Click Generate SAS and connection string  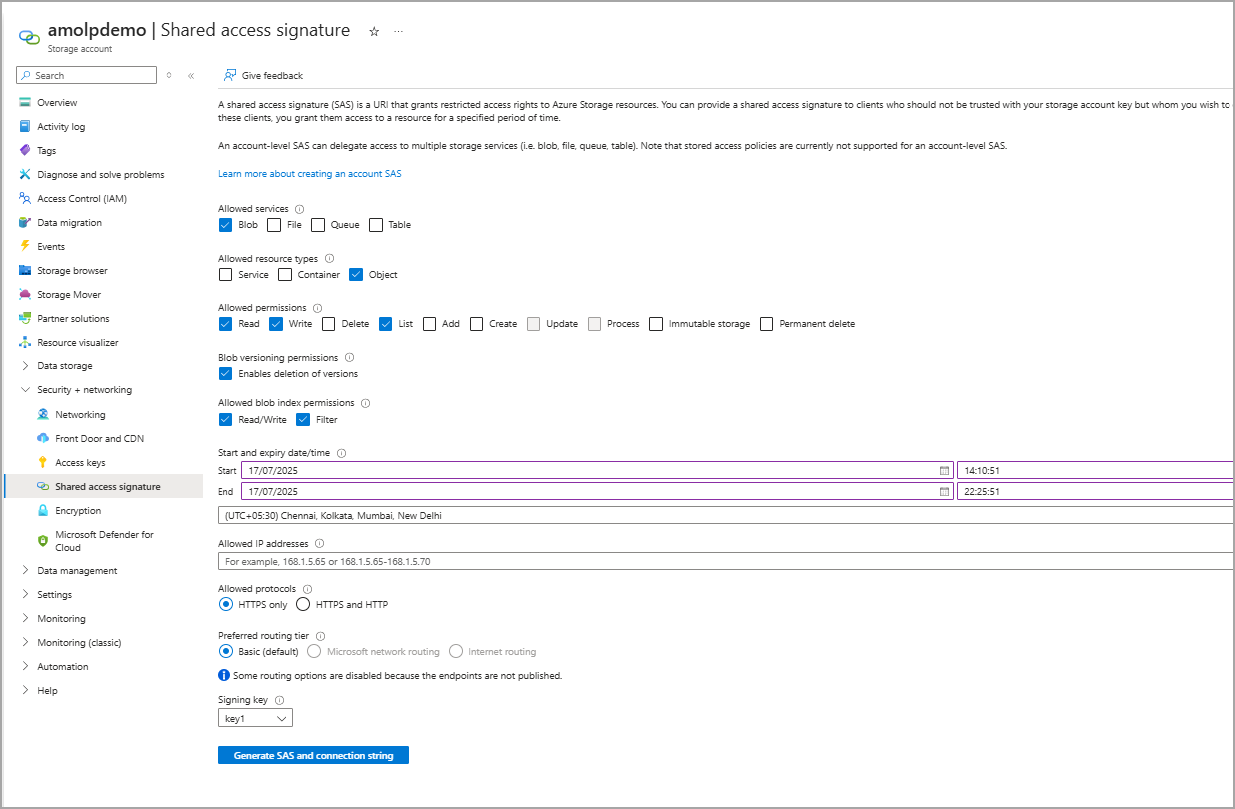[x=313, y=755]
